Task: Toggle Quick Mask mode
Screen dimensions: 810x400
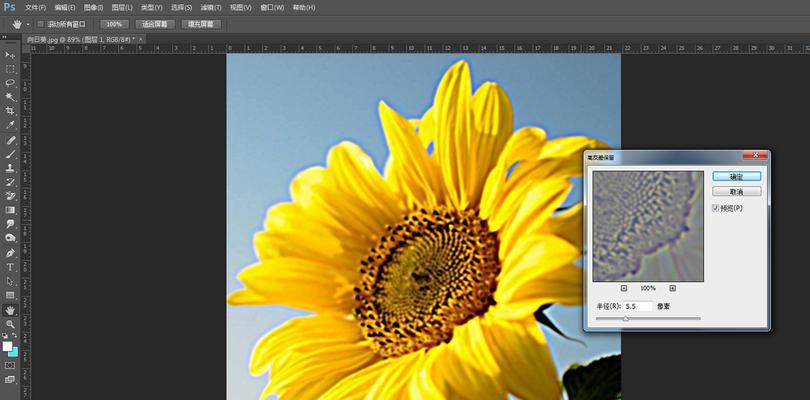Action: (10, 365)
